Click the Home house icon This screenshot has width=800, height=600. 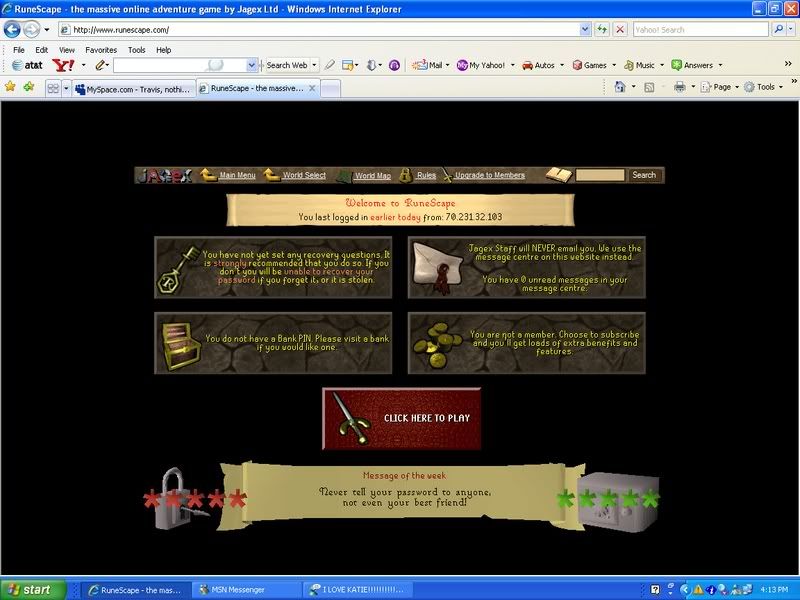(619, 87)
